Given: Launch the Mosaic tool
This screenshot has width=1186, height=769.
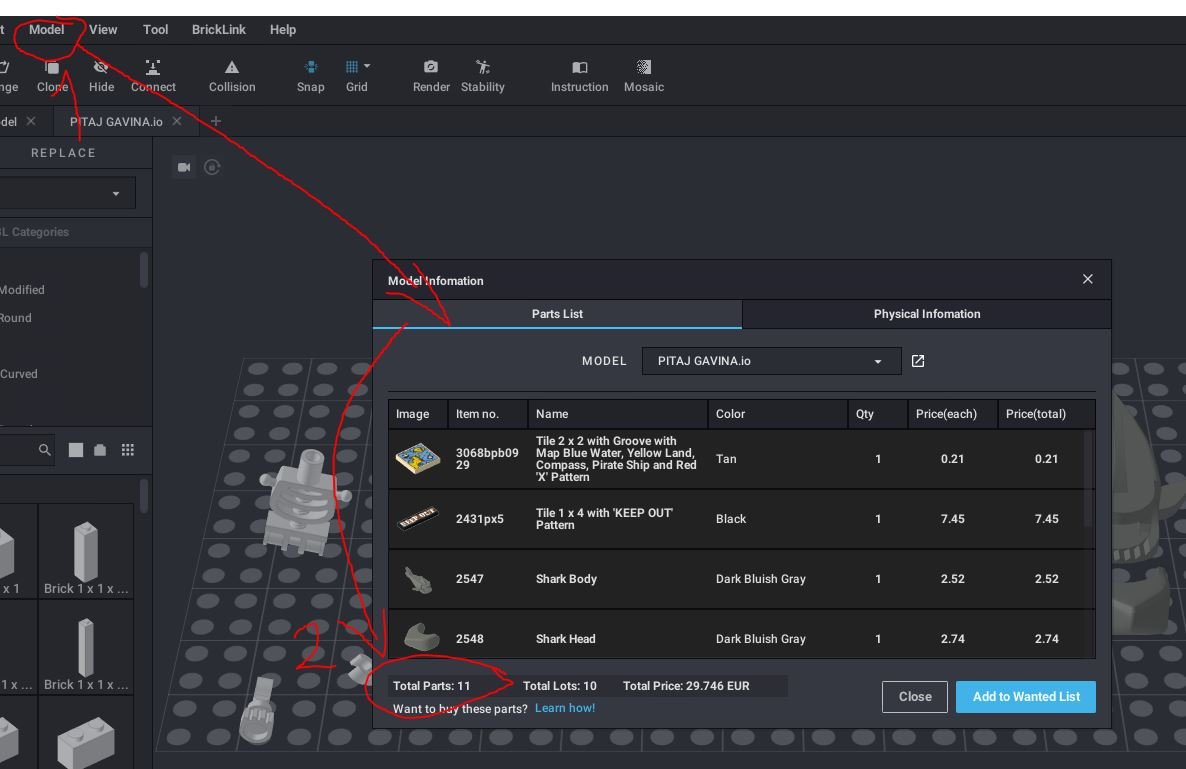Looking at the screenshot, I should [x=644, y=68].
